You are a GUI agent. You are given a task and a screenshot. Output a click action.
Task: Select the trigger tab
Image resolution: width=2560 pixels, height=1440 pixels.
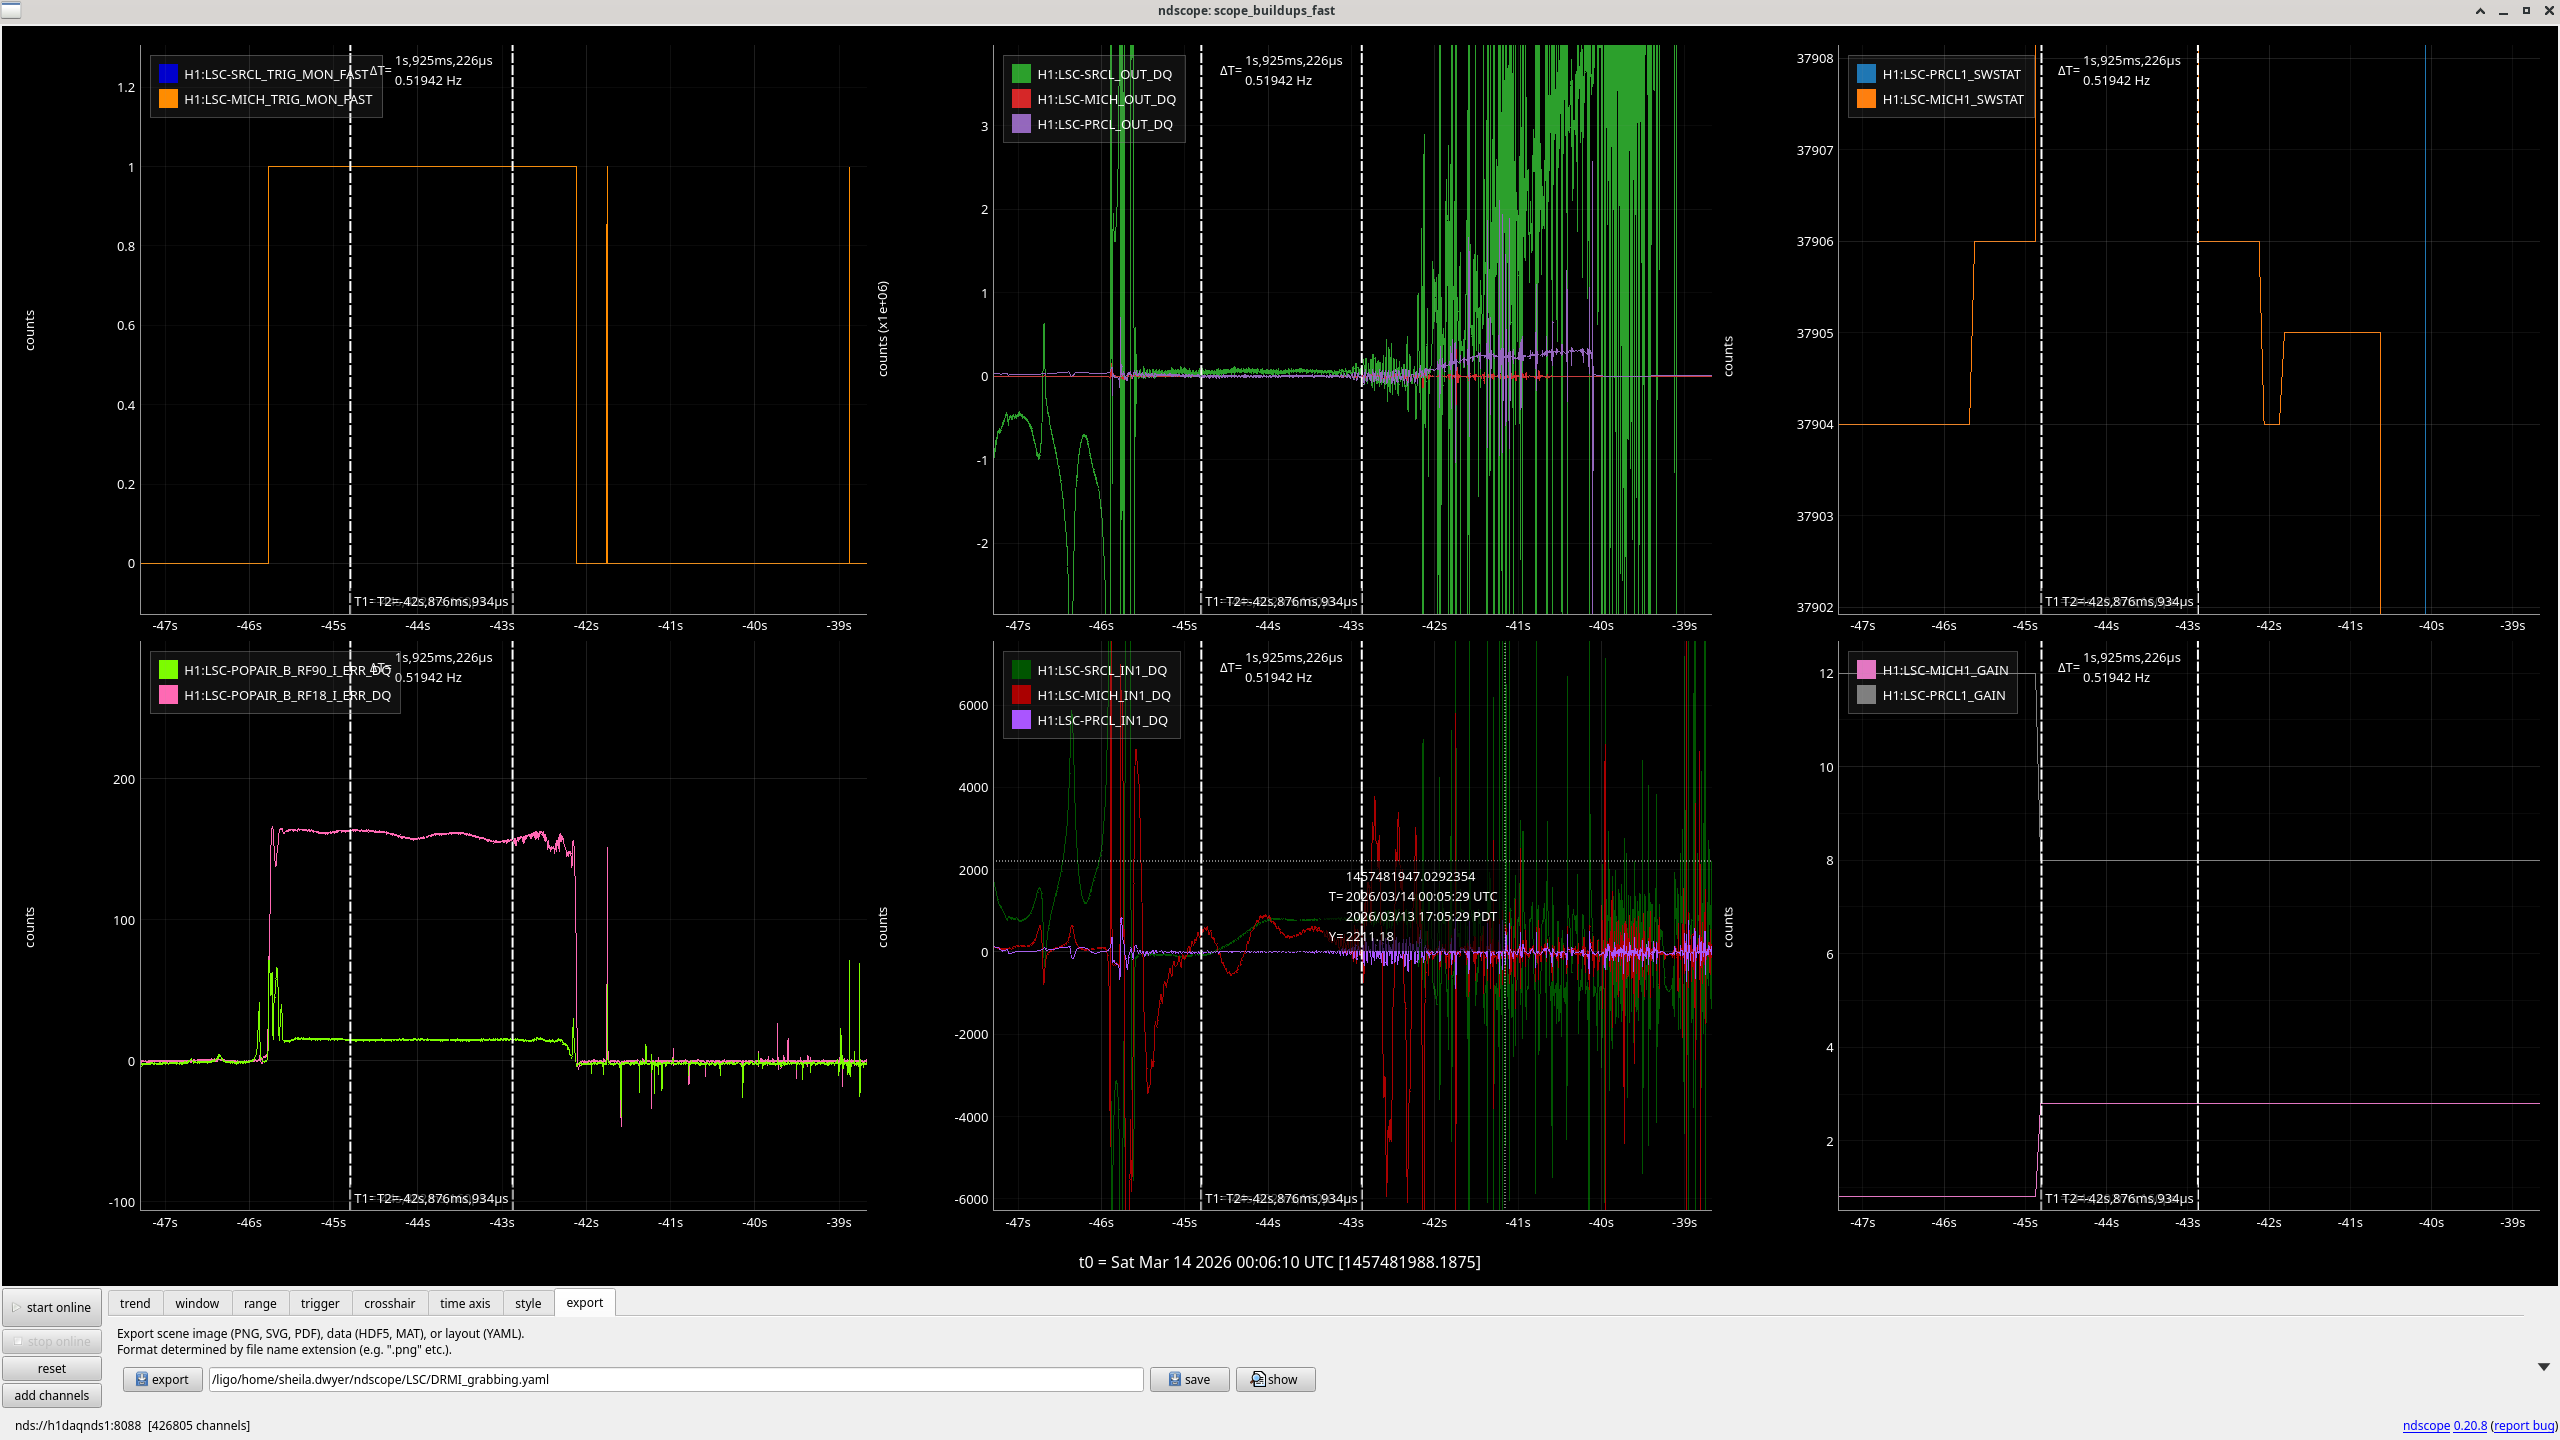tap(320, 1303)
